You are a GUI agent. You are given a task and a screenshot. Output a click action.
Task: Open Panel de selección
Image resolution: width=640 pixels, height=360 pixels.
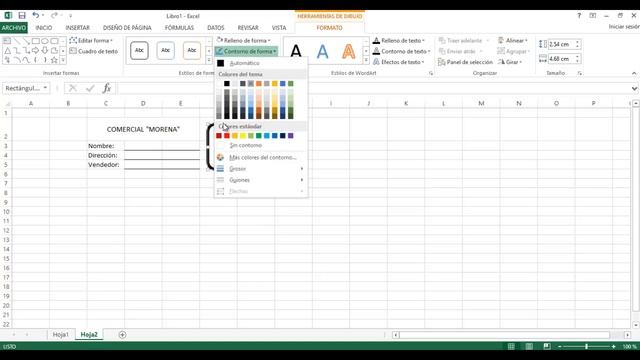(x=465, y=62)
